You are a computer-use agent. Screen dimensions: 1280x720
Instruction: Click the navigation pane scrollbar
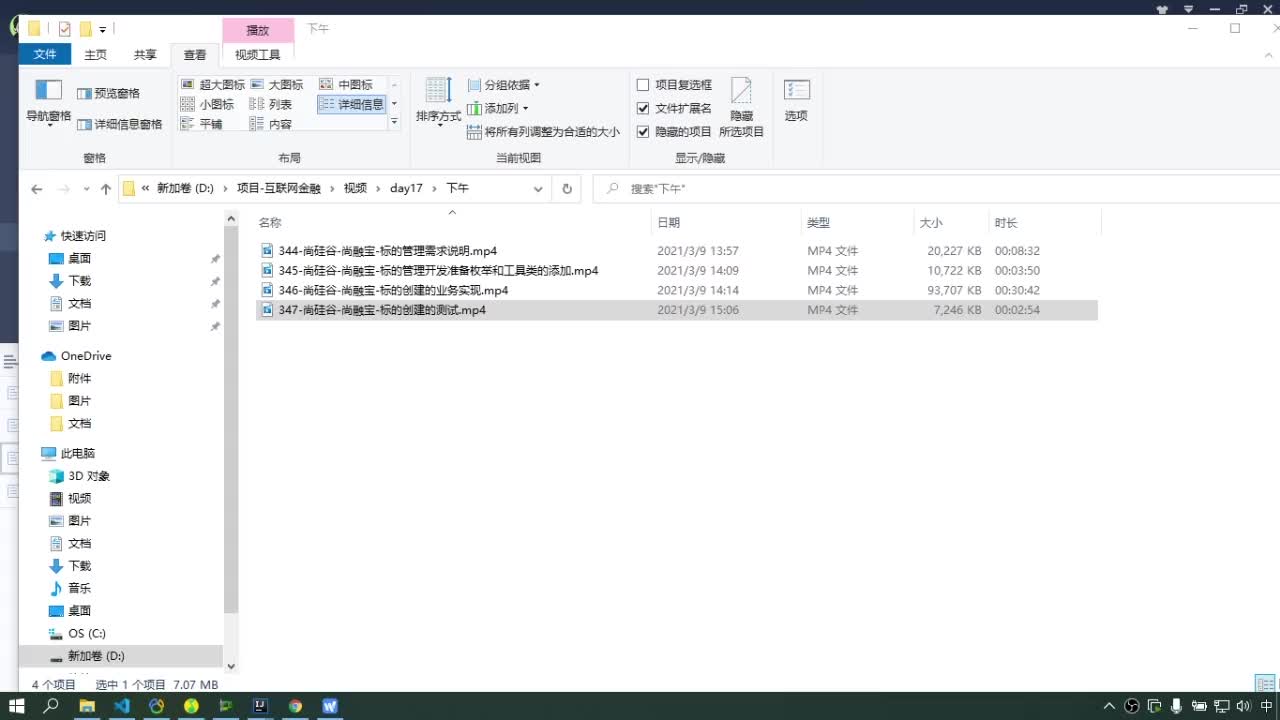(x=231, y=420)
